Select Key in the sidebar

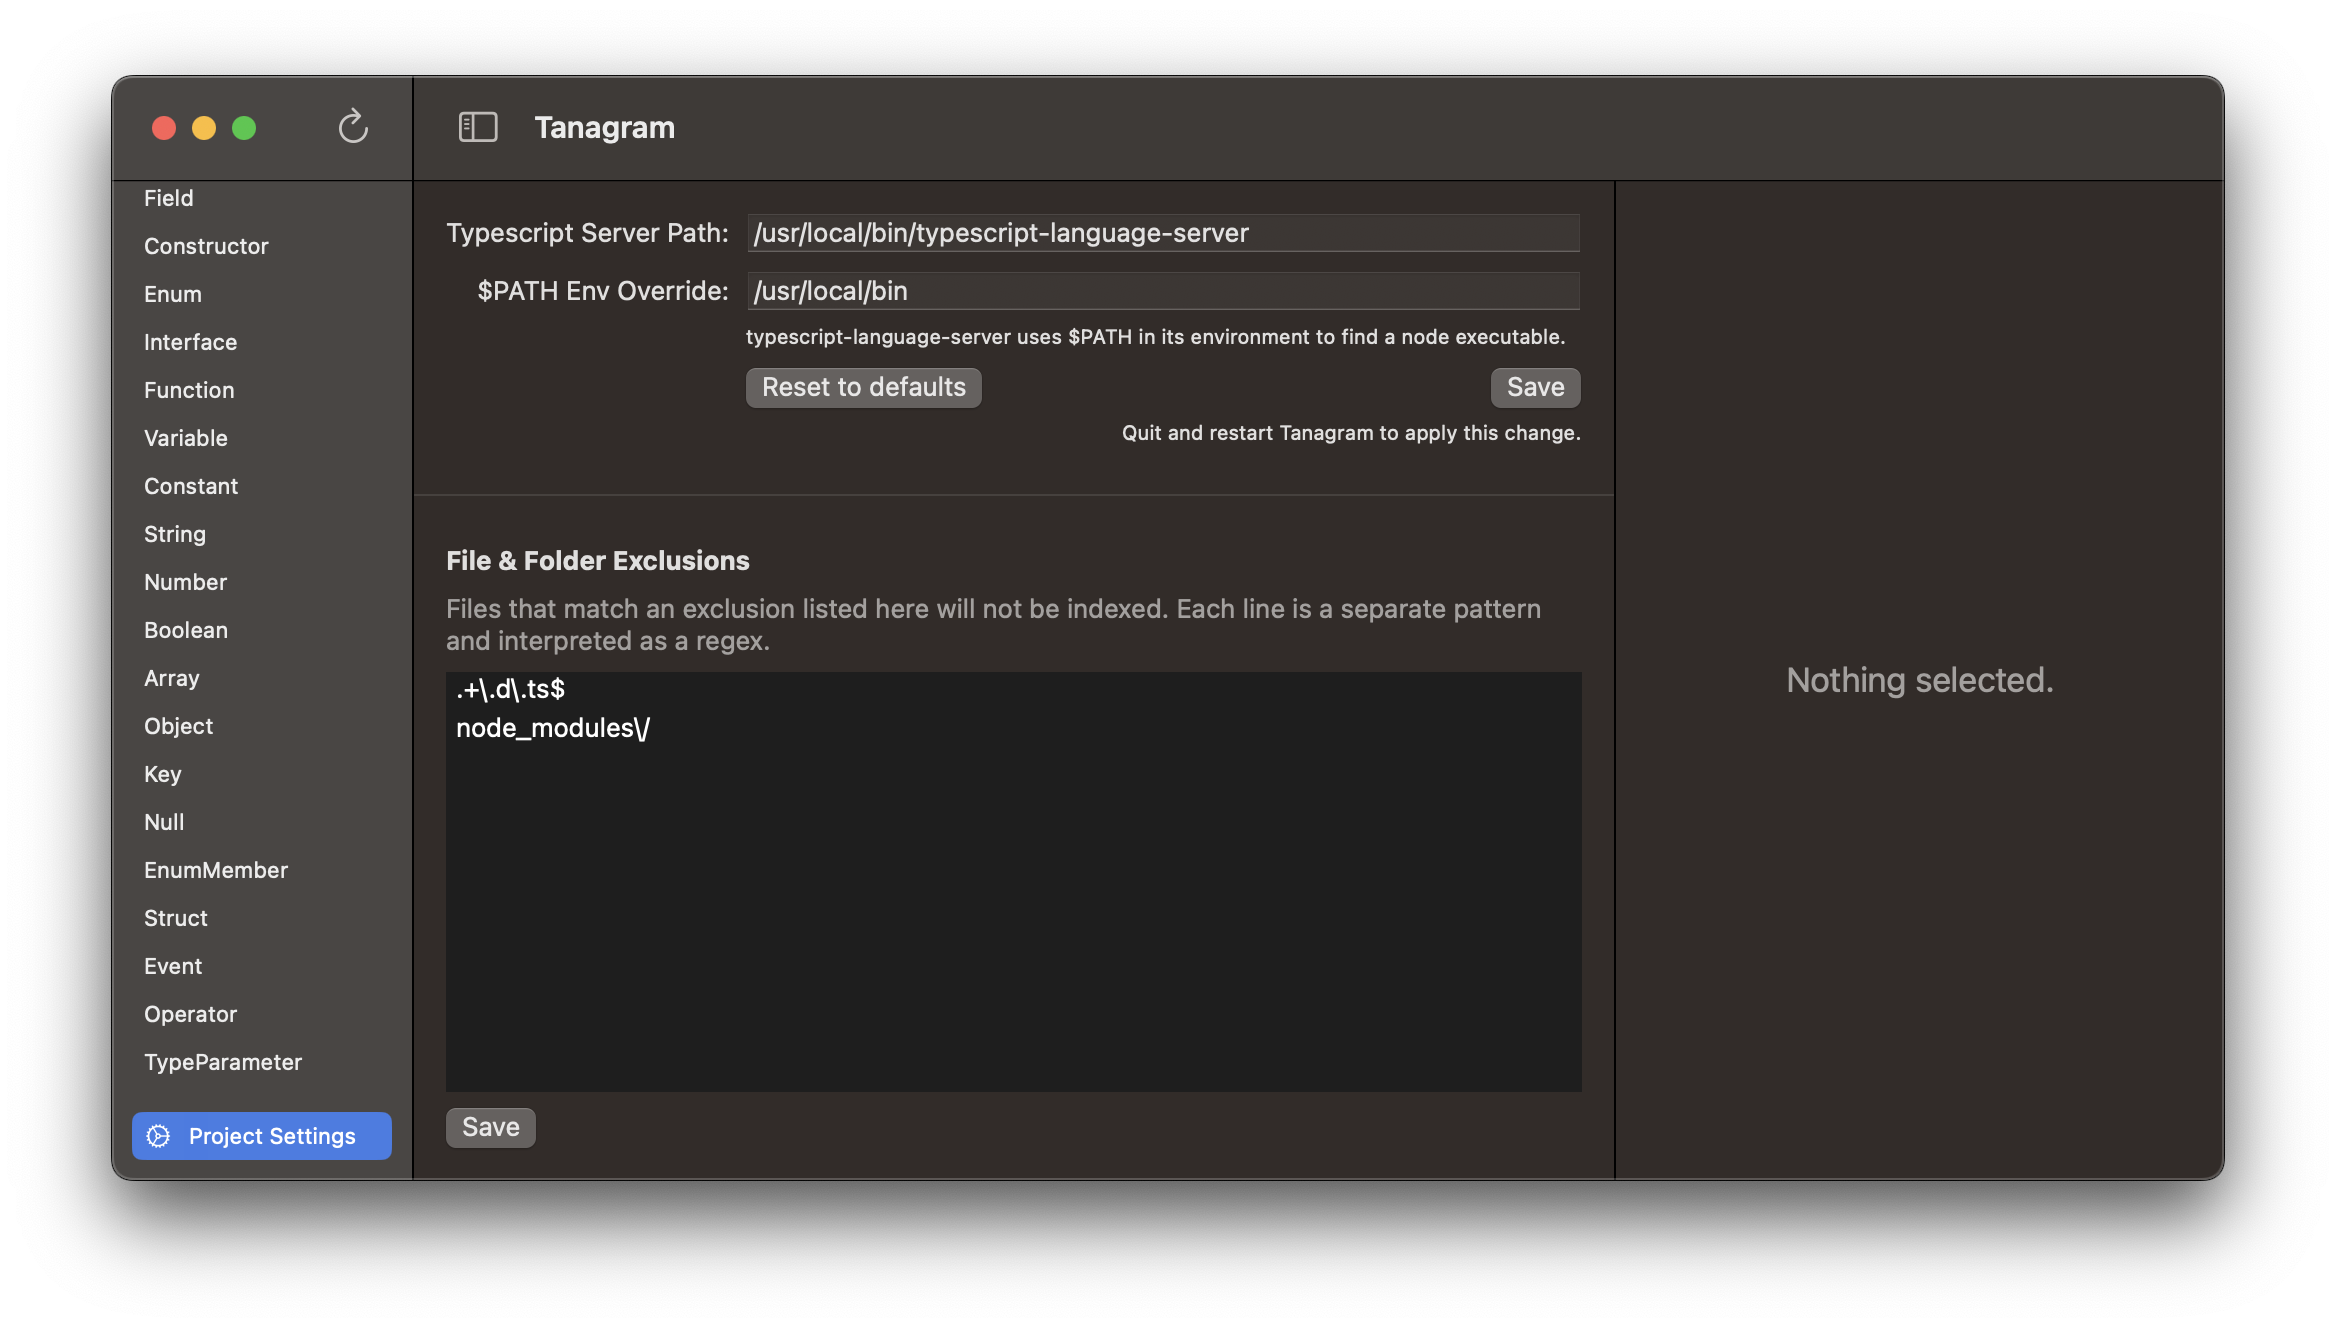(163, 774)
